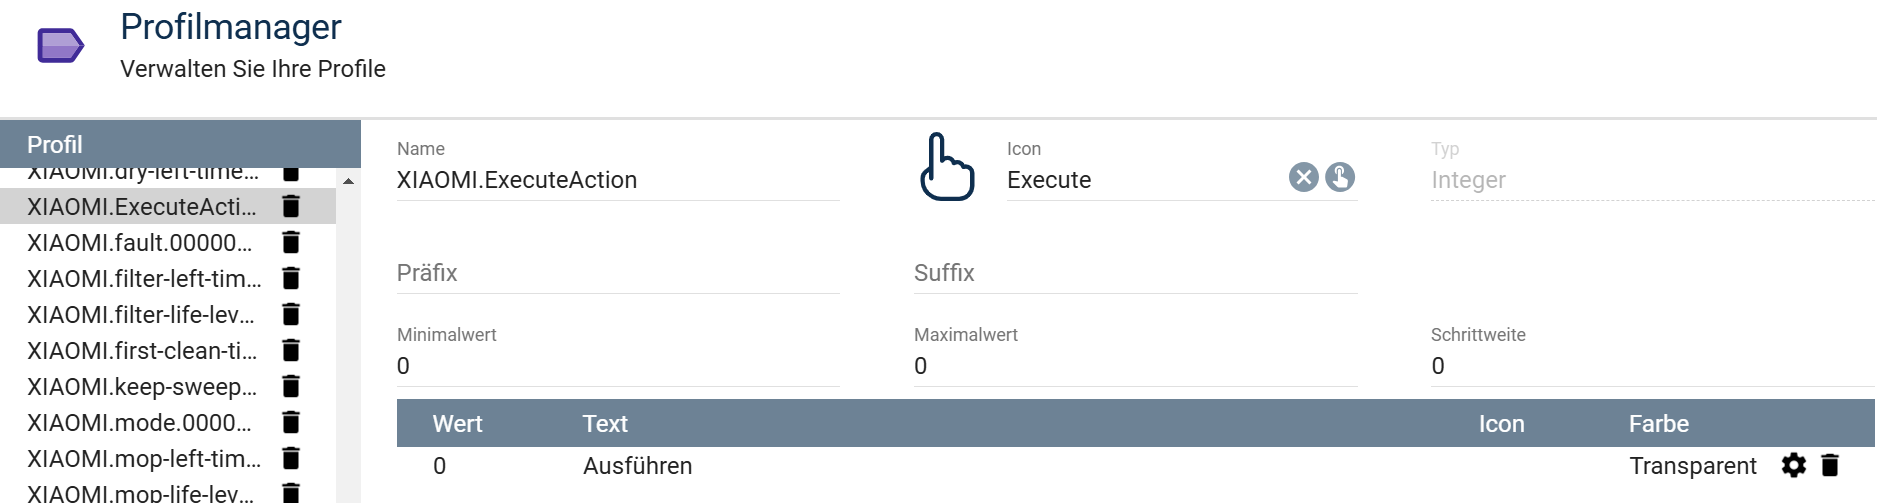Viewport: 1877px width, 503px height.
Task: Click the Maximalwert input field
Action: pyautogui.click(x=1135, y=366)
